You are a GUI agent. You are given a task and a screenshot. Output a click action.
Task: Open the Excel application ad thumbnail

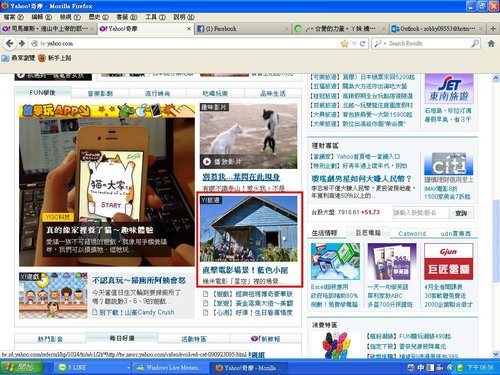tap(335, 261)
